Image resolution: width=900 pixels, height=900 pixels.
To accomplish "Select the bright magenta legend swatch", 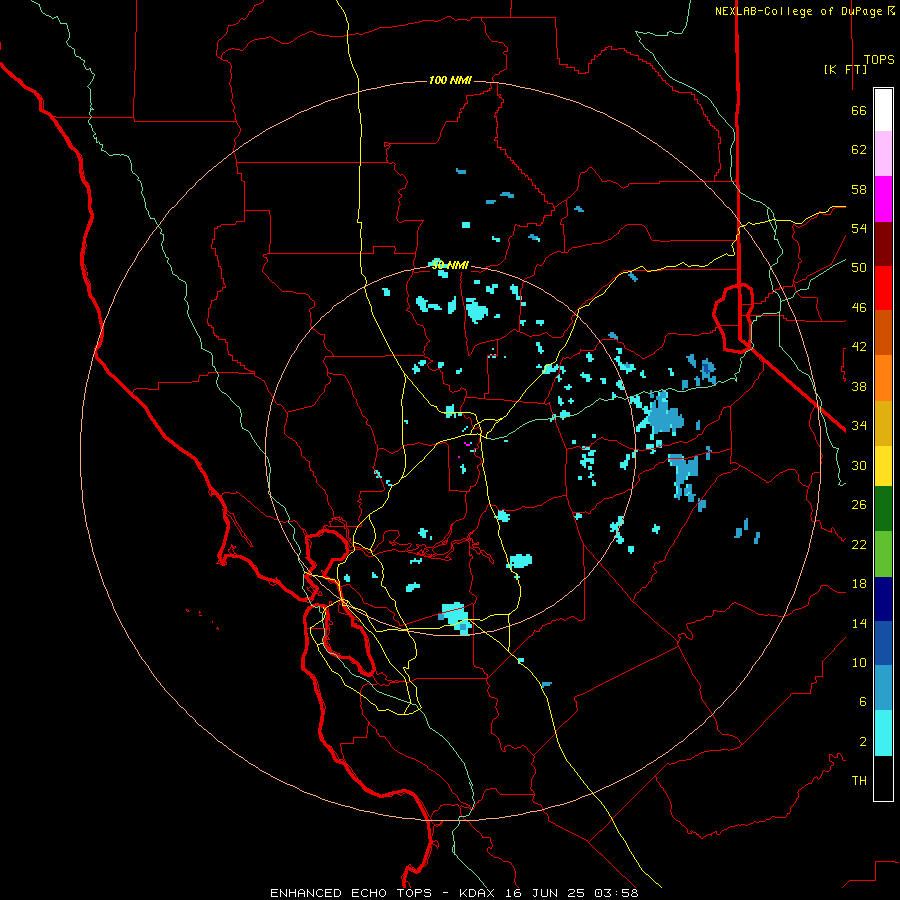I will (x=883, y=199).
